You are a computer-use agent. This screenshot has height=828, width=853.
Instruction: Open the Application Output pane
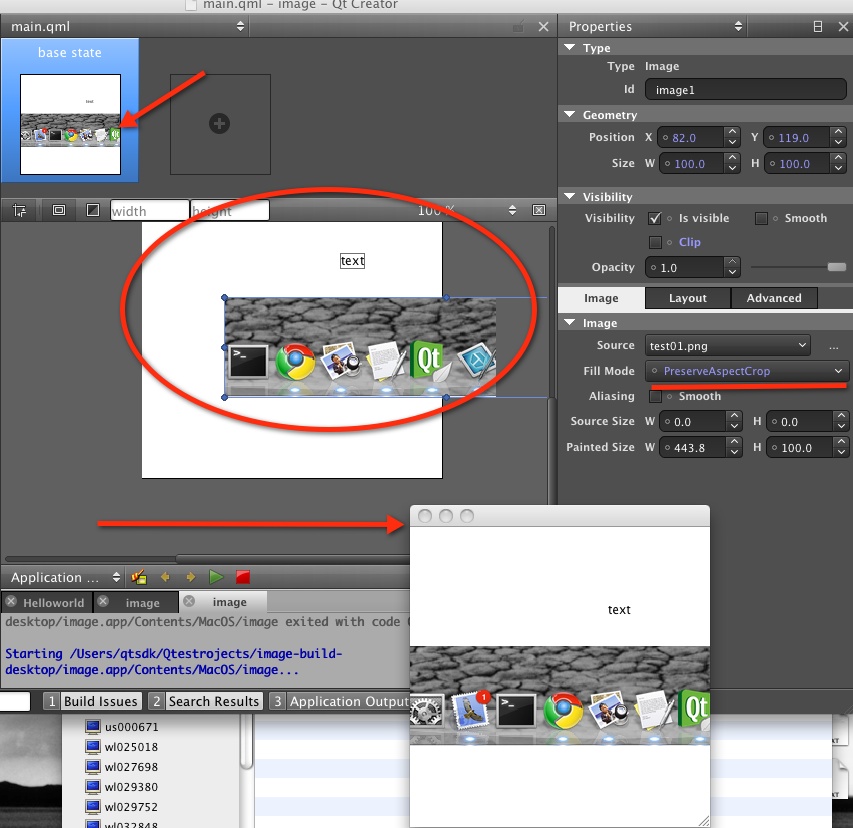tap(340, 701)
